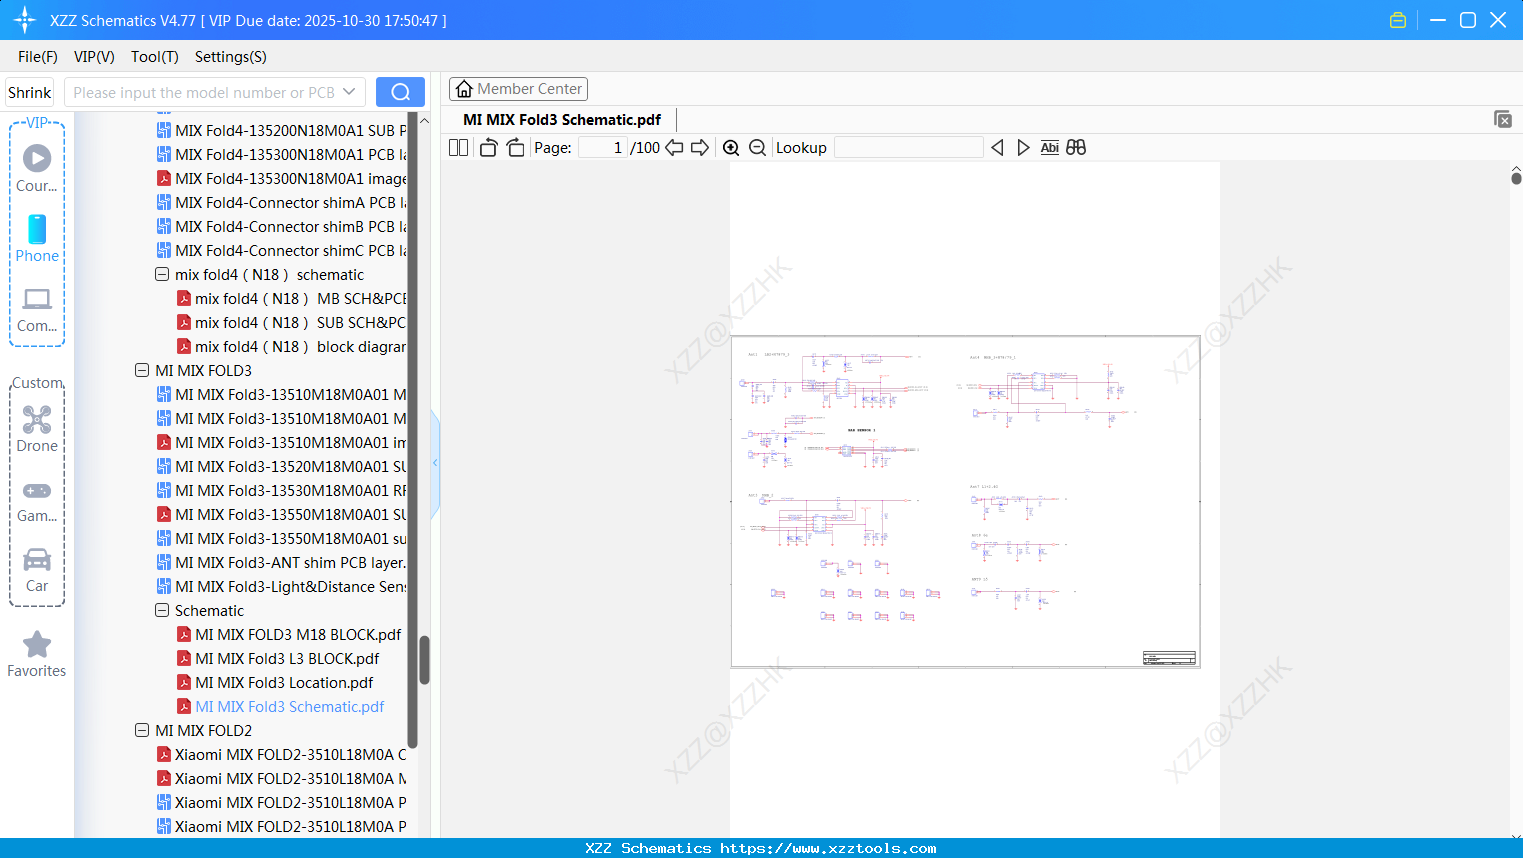The width and height of the screenshot is (1523, 858).
Task: Select the MI MIX Fold3 Schematic.pdf tab
Action: pyautogui.click(x=562, y=119)
